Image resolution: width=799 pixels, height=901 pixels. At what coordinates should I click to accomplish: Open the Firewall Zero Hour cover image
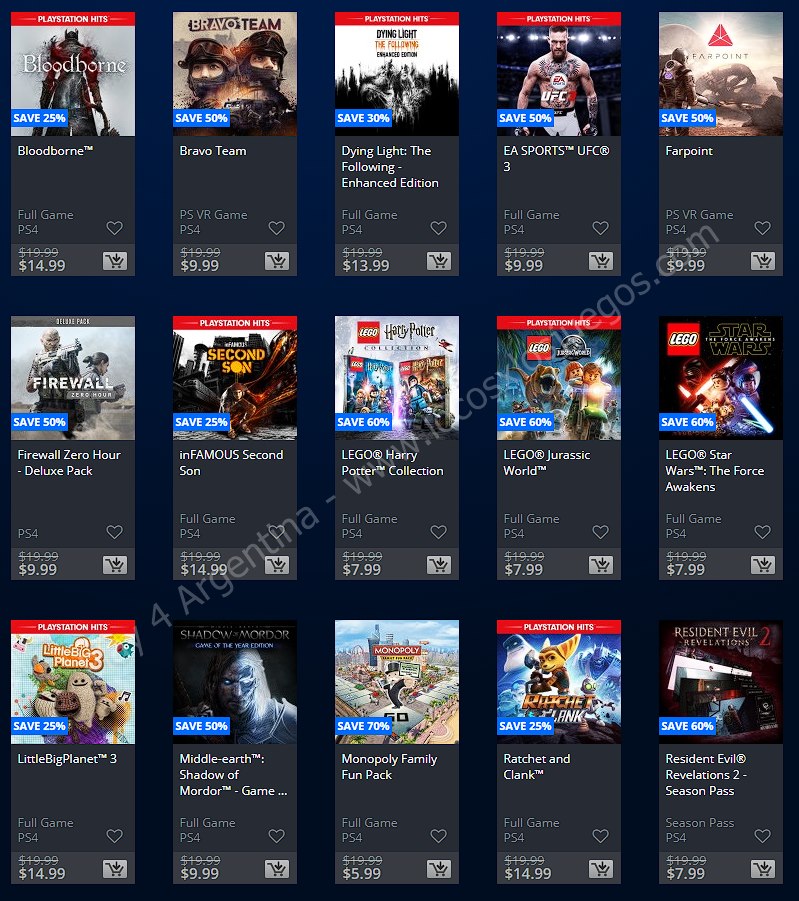point(73,378)
